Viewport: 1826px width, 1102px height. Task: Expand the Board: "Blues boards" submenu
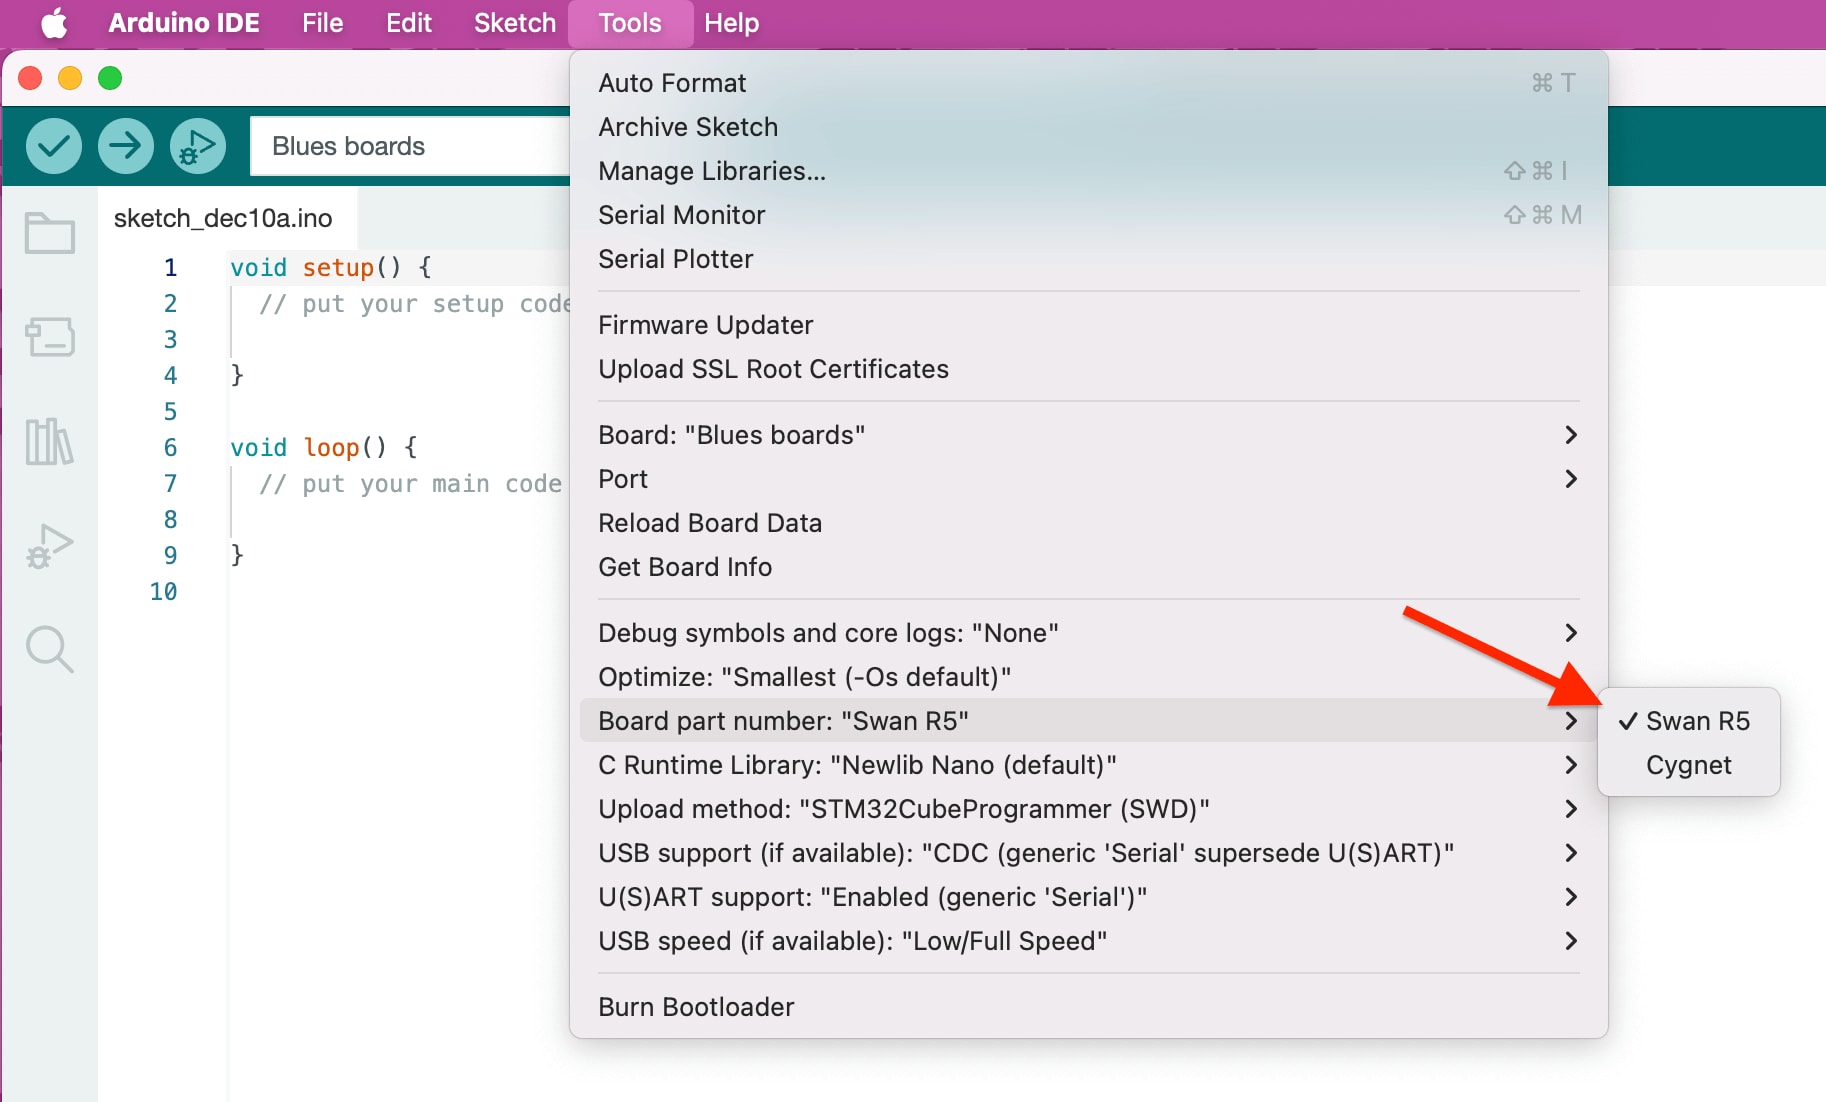(1088, 435)
